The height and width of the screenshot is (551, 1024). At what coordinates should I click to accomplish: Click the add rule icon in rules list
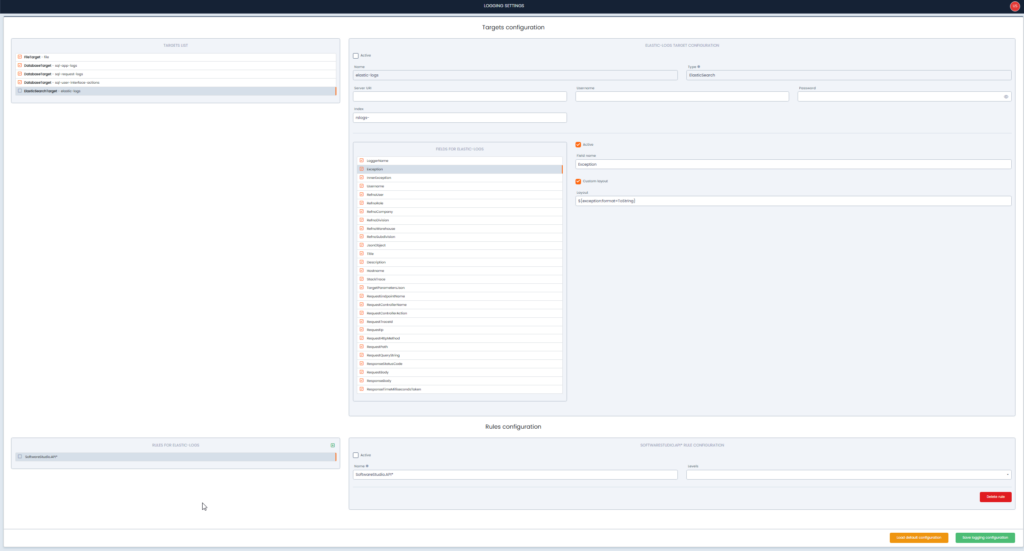click(332, 445)
